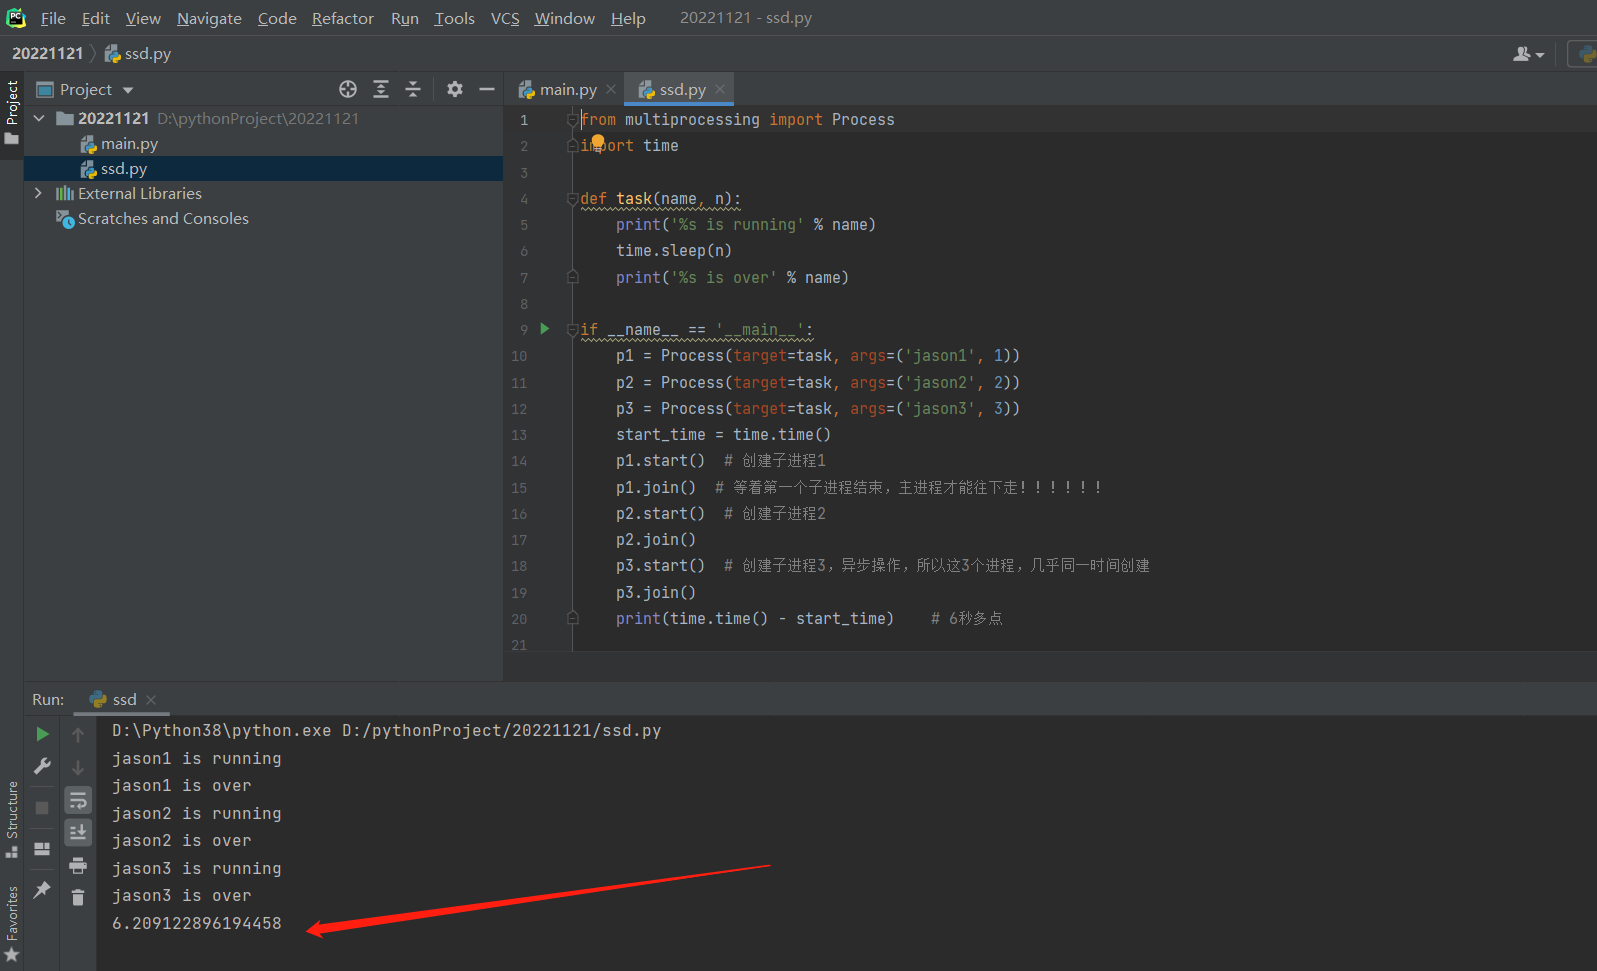Clear console with trash icon
The width and height of the screenshot is (1597, 971).
[78, 898]
